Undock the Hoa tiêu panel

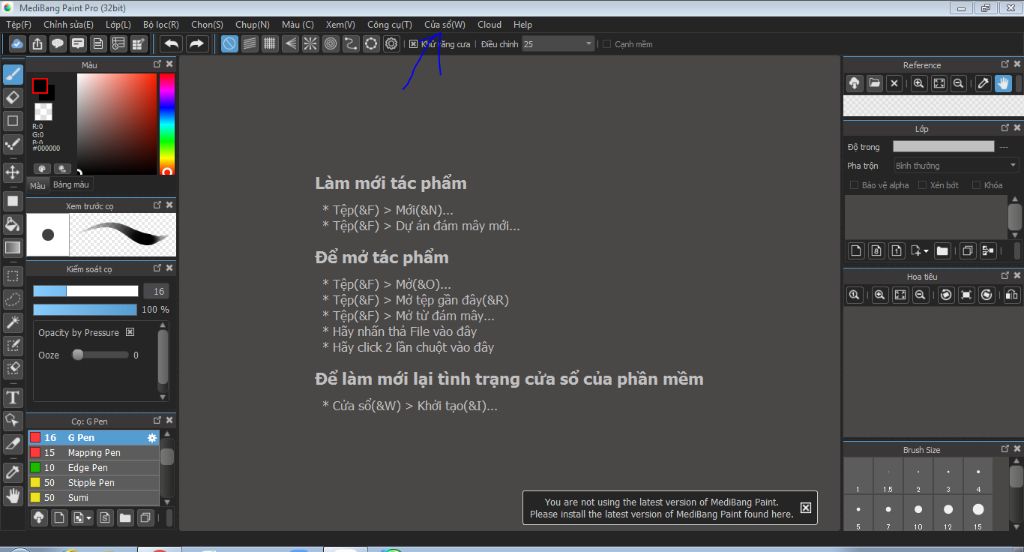tap(1004, 276)
